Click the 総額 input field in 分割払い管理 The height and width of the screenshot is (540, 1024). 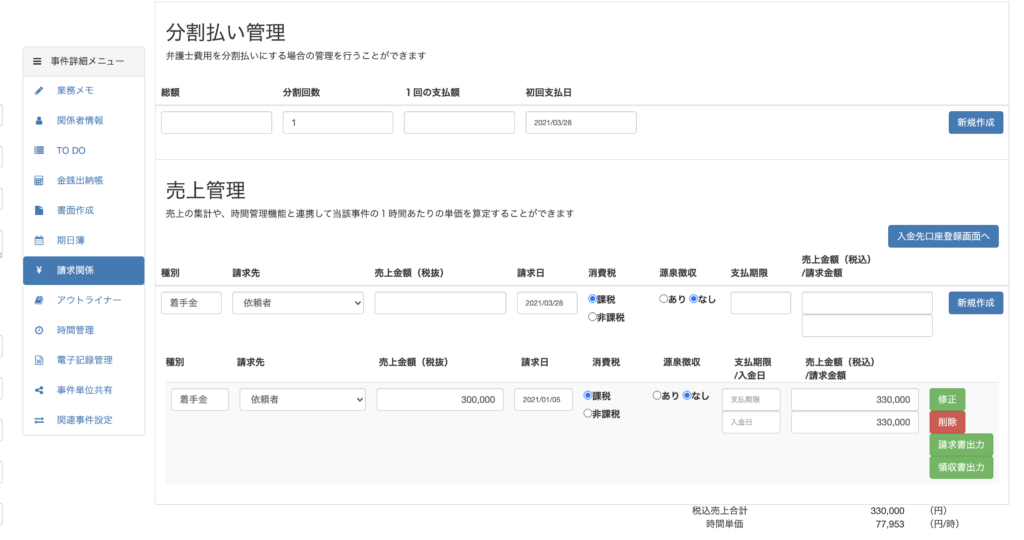pos(216,123)
